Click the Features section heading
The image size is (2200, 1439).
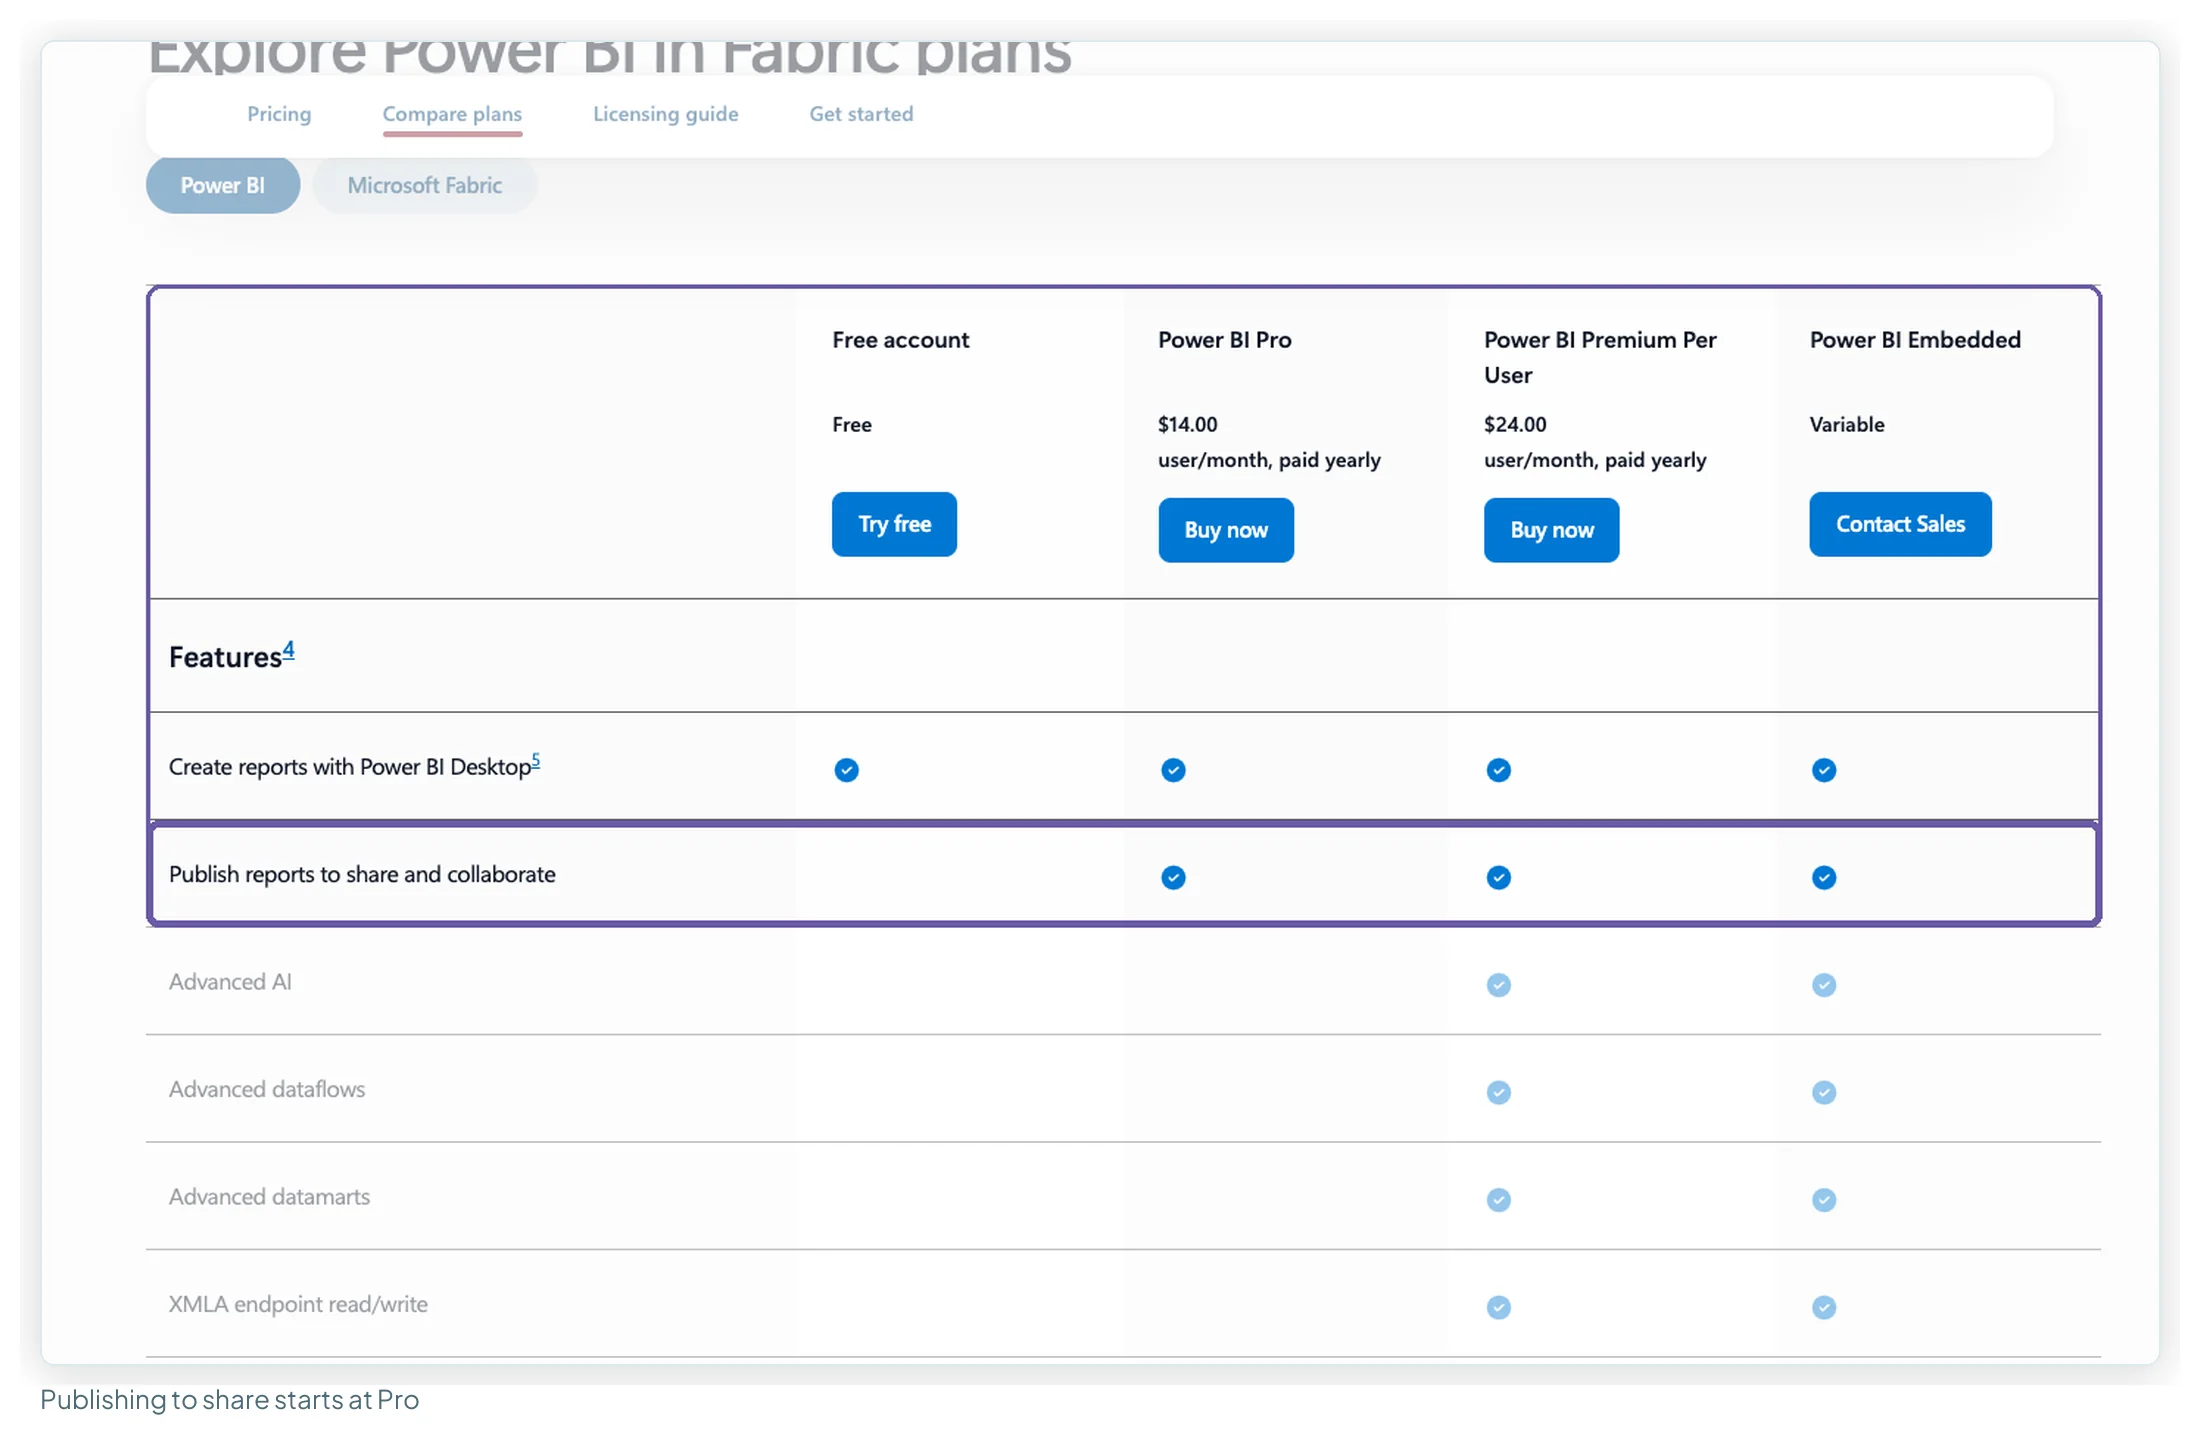click(x=225, y=657)
